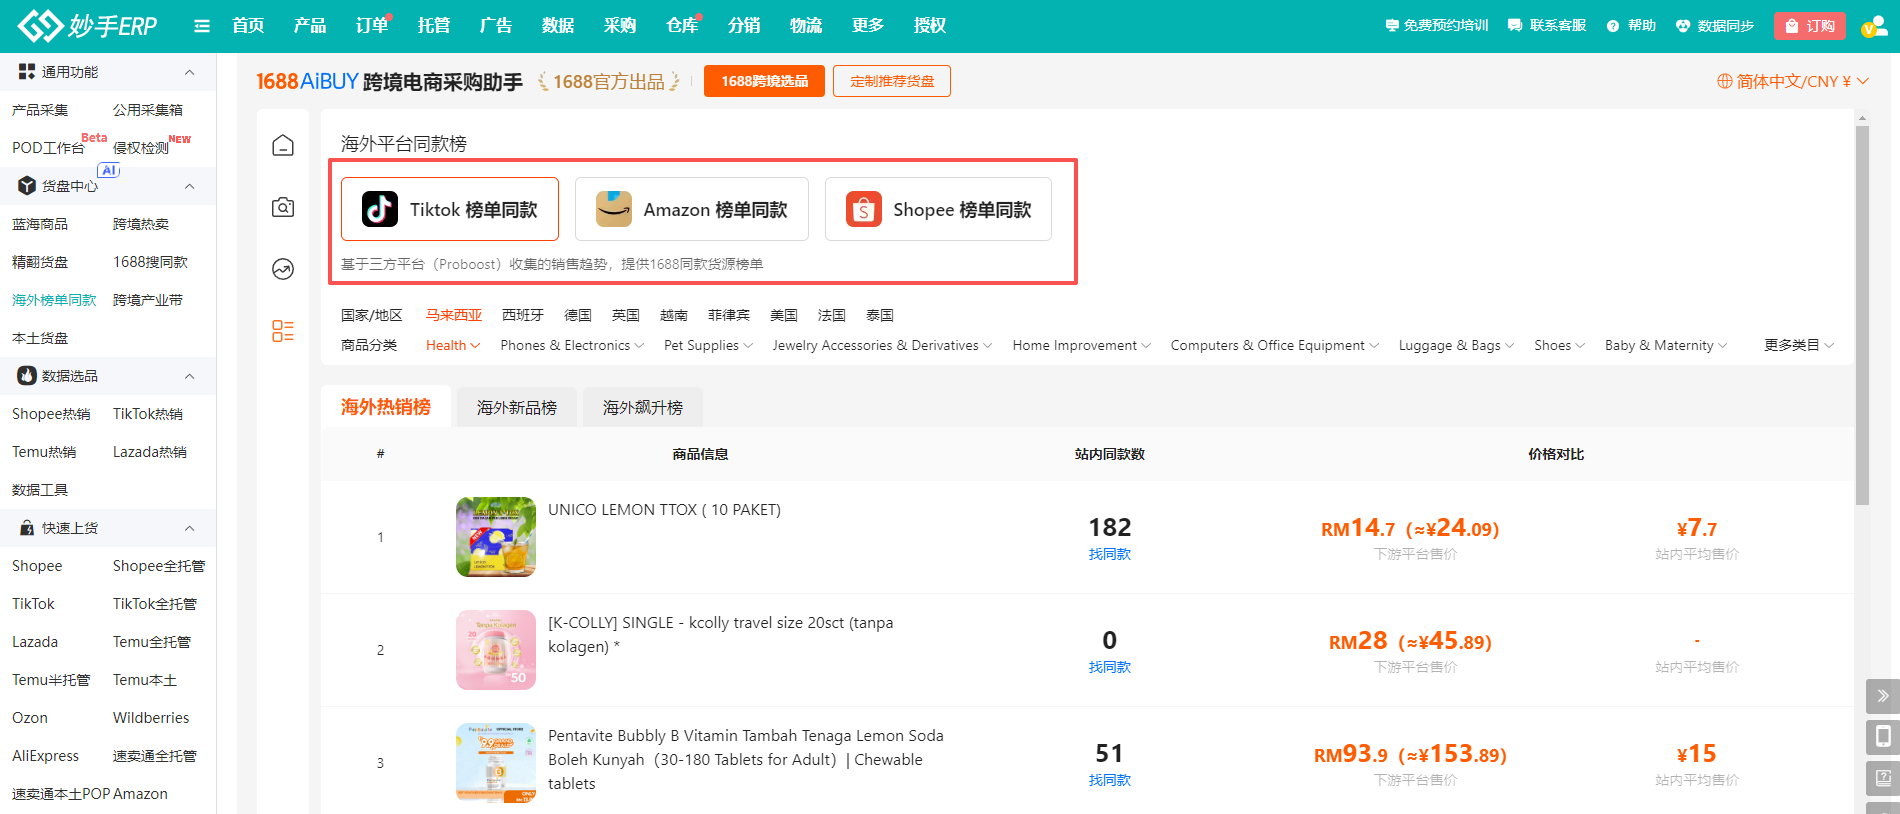Click 找同款 for Pentavite Bubbly B Vitamin
This screenshot has height=814, width=1900.
[x=1109, y=780]
